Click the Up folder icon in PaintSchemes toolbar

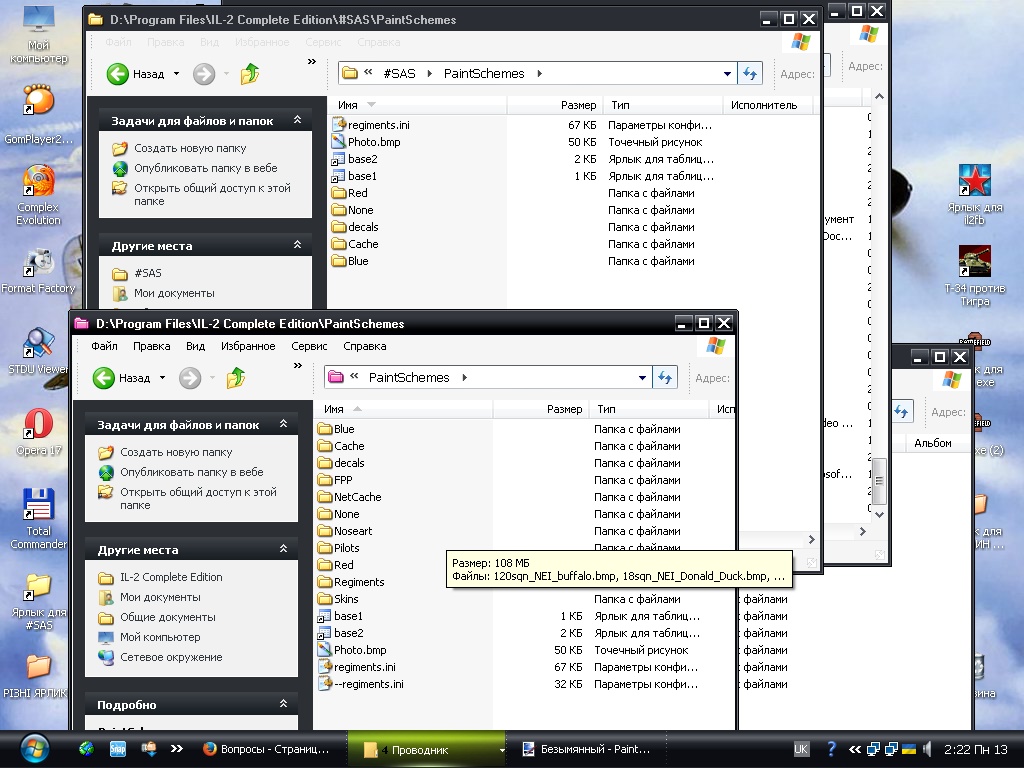pyautogui.click(x=236, y=378)
